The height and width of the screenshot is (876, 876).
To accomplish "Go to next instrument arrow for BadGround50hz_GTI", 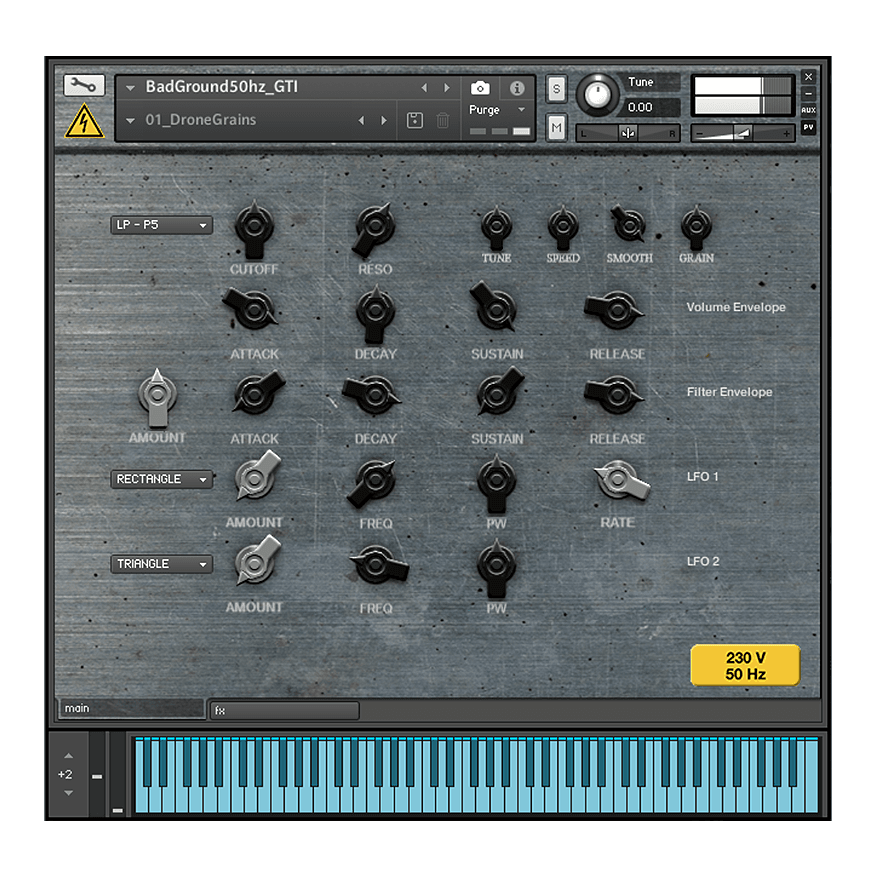I will [447, 88].
